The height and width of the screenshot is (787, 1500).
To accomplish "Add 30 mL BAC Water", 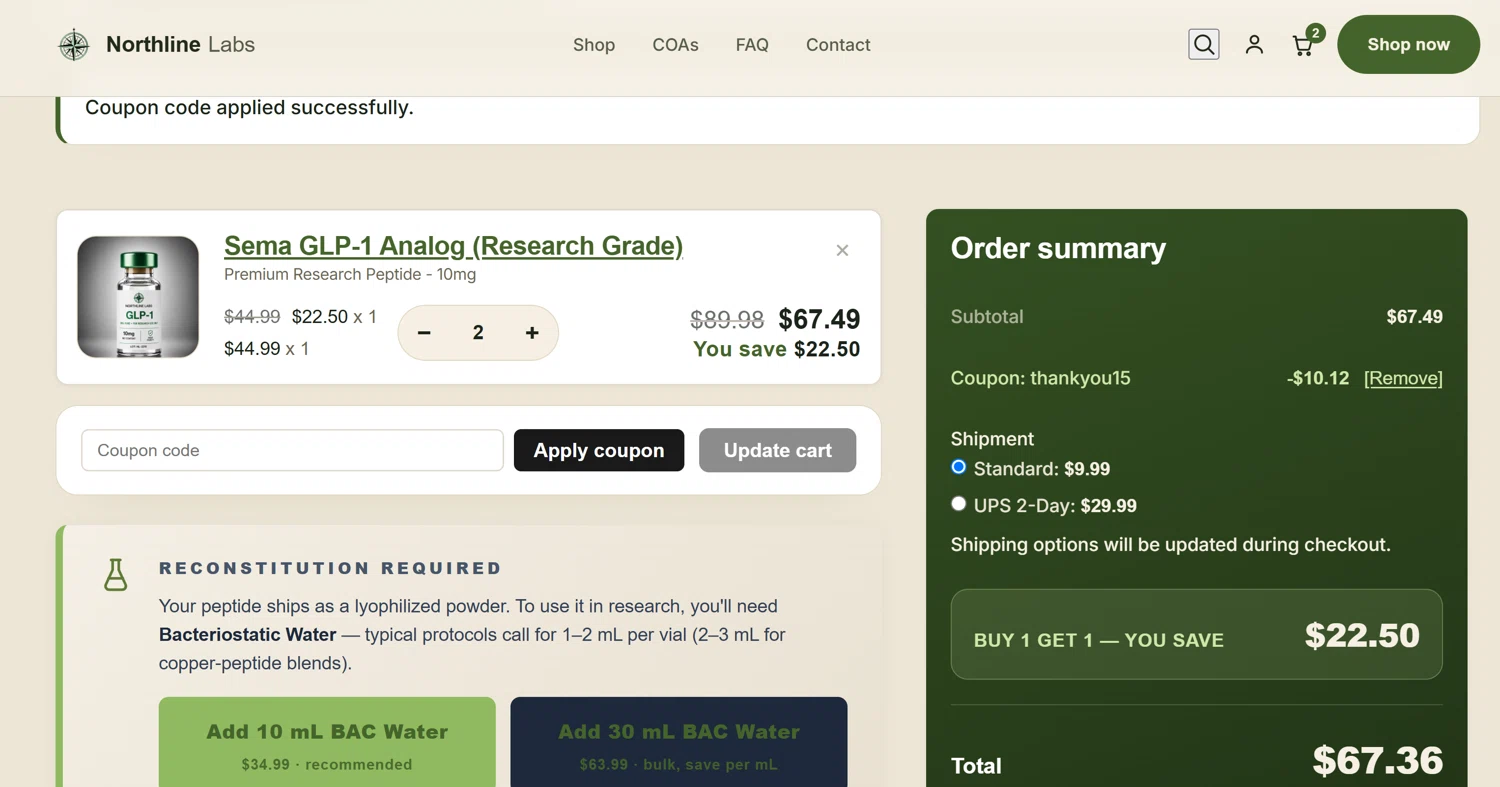I will [679, 742].
